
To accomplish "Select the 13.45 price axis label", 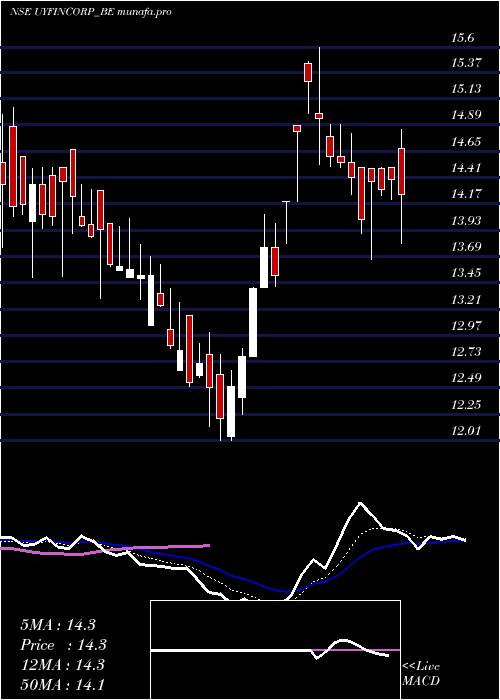I will [x=466, y=273].
